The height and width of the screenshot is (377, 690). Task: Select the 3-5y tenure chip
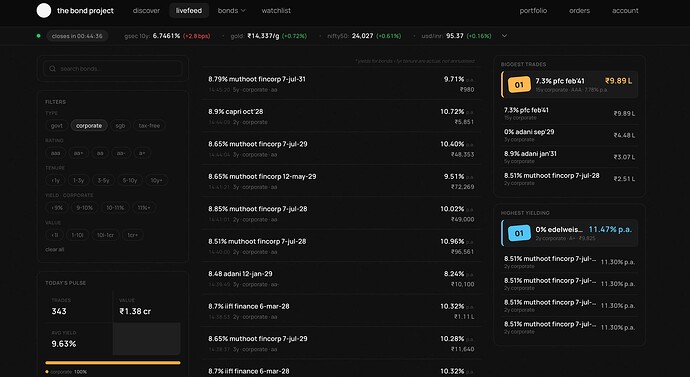coord(103,180)
